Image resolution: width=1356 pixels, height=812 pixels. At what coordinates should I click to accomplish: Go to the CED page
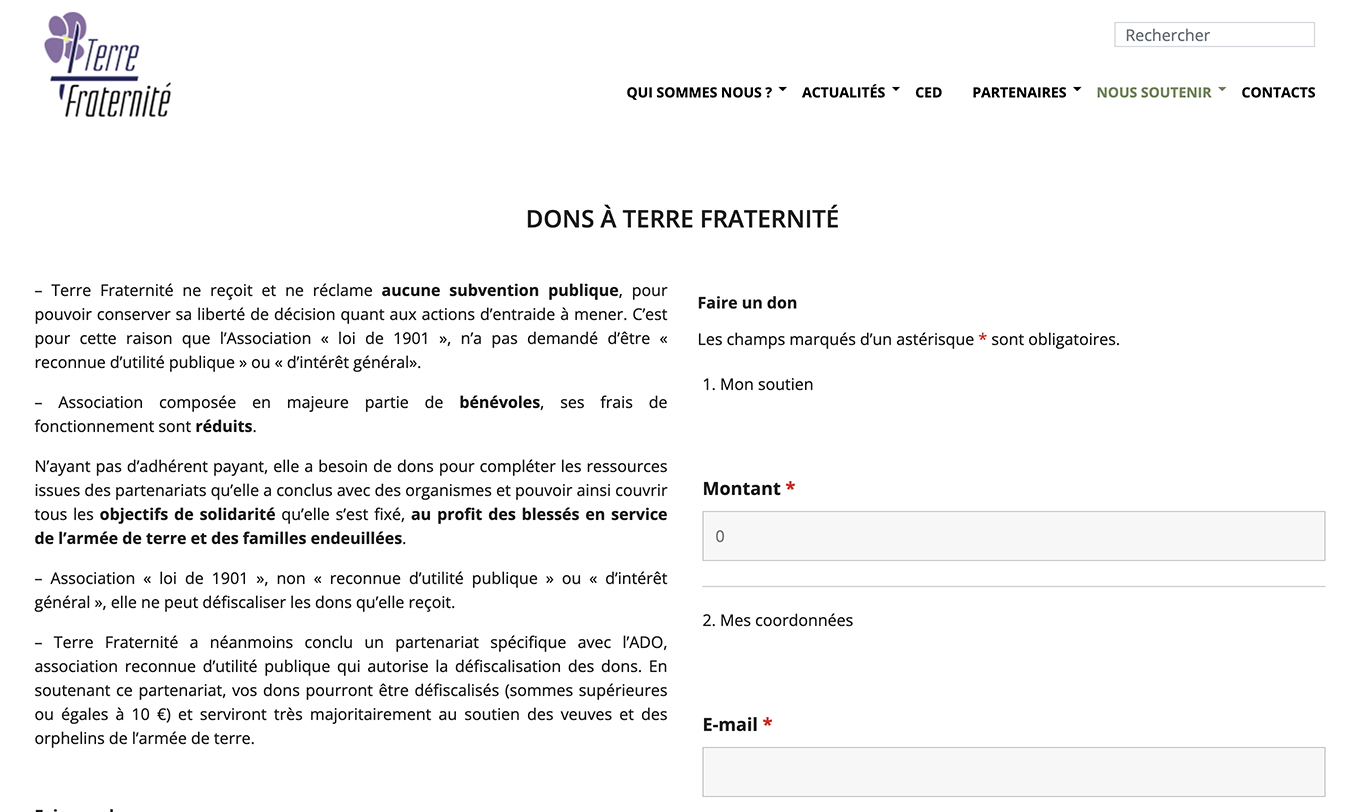coord(928,92)
